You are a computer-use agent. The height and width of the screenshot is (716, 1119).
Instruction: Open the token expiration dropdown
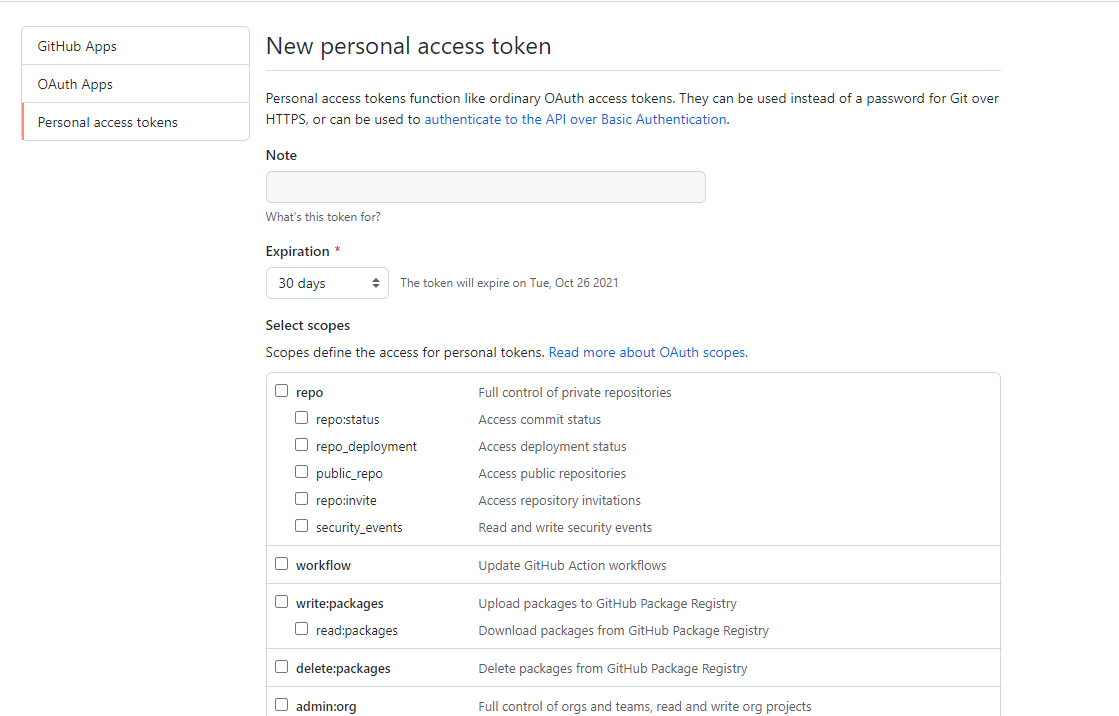tap(327, 283)
